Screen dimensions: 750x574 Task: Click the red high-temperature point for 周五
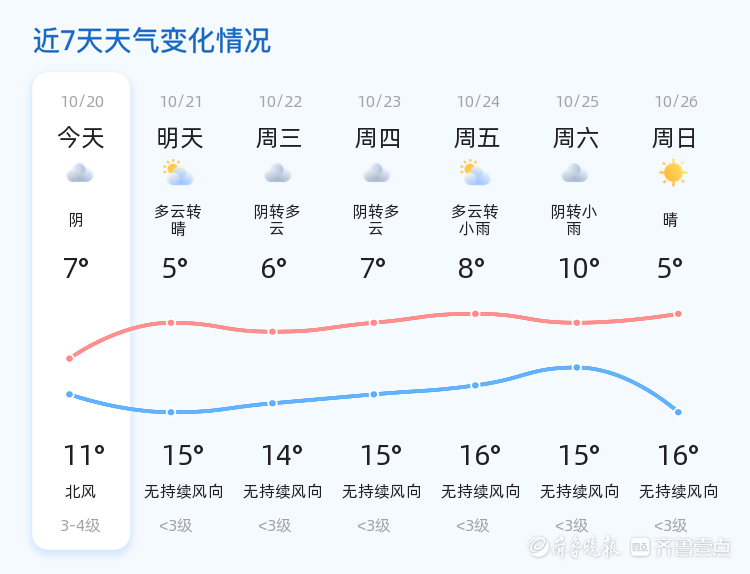(476, 314)
